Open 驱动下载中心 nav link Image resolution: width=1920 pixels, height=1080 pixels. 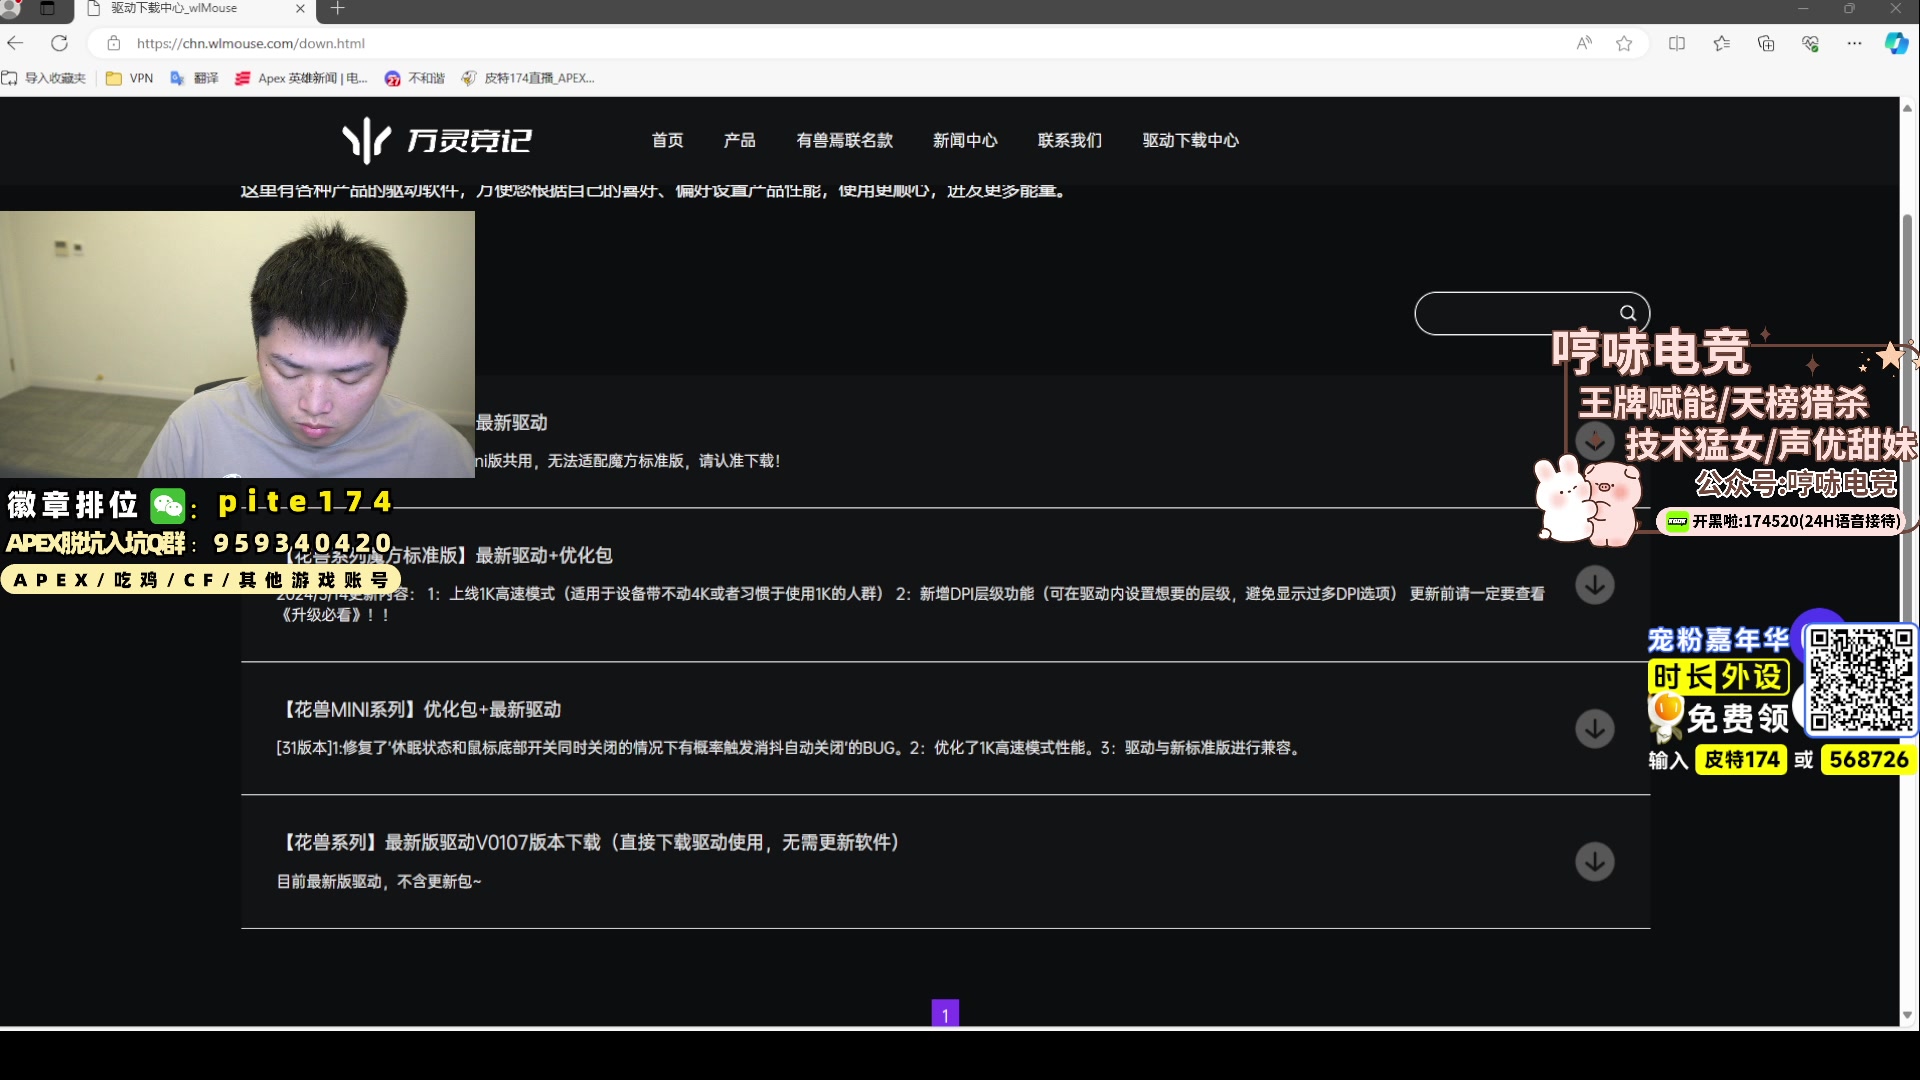click(1190, 140)
